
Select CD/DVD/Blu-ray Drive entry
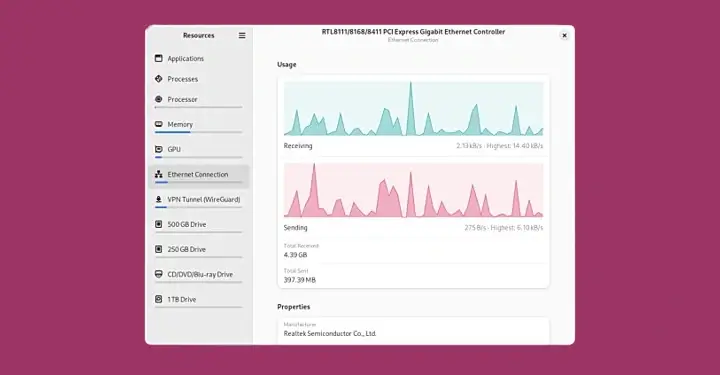coord(198,276)
